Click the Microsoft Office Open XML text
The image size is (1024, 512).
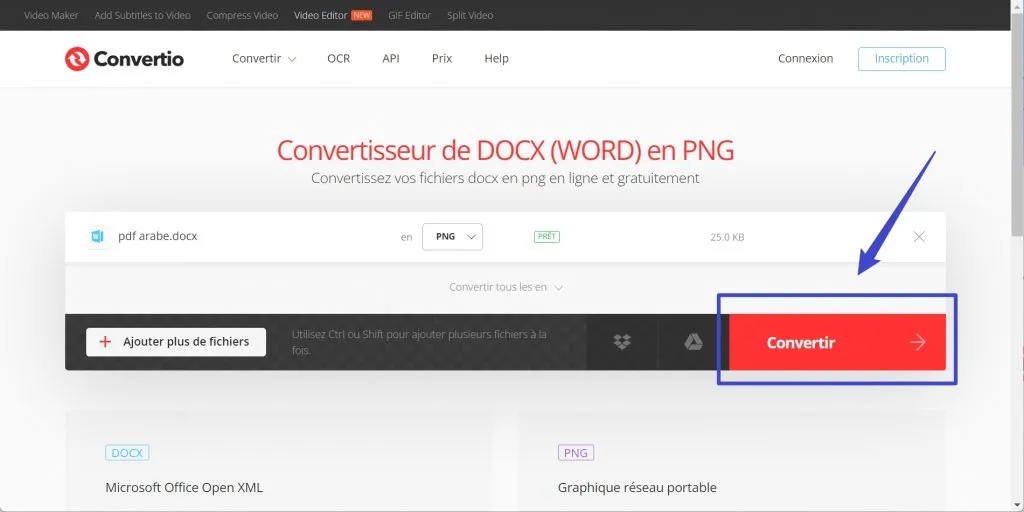coord(184,488)
